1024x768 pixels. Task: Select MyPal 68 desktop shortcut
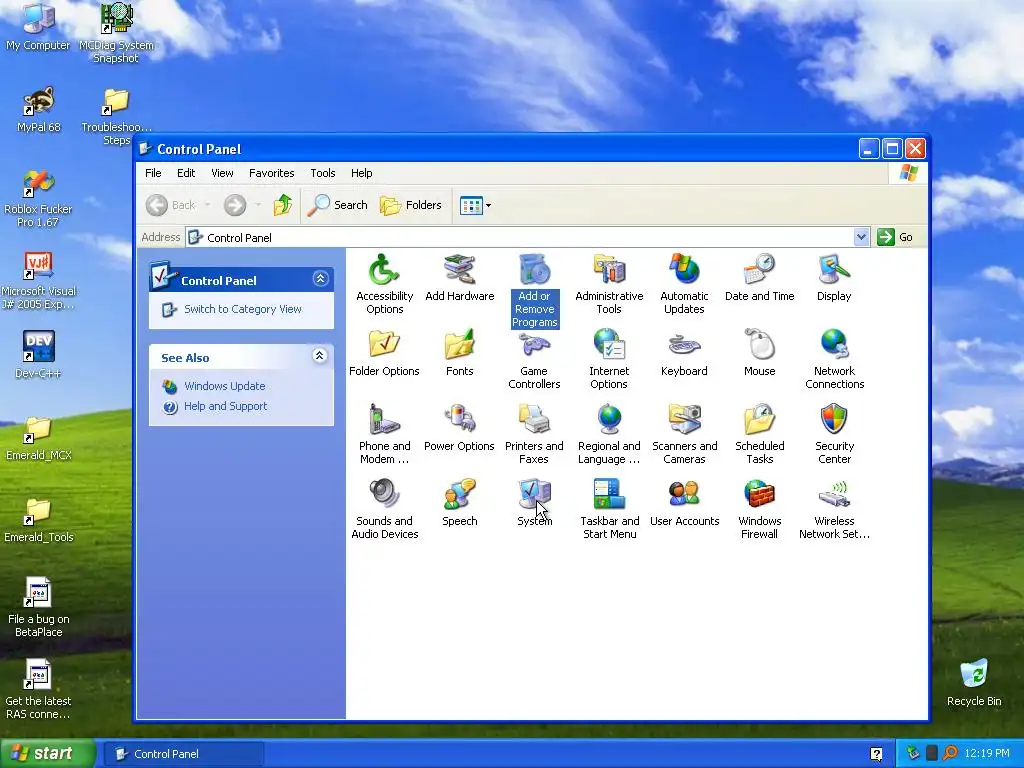click(x=39, y=110)
